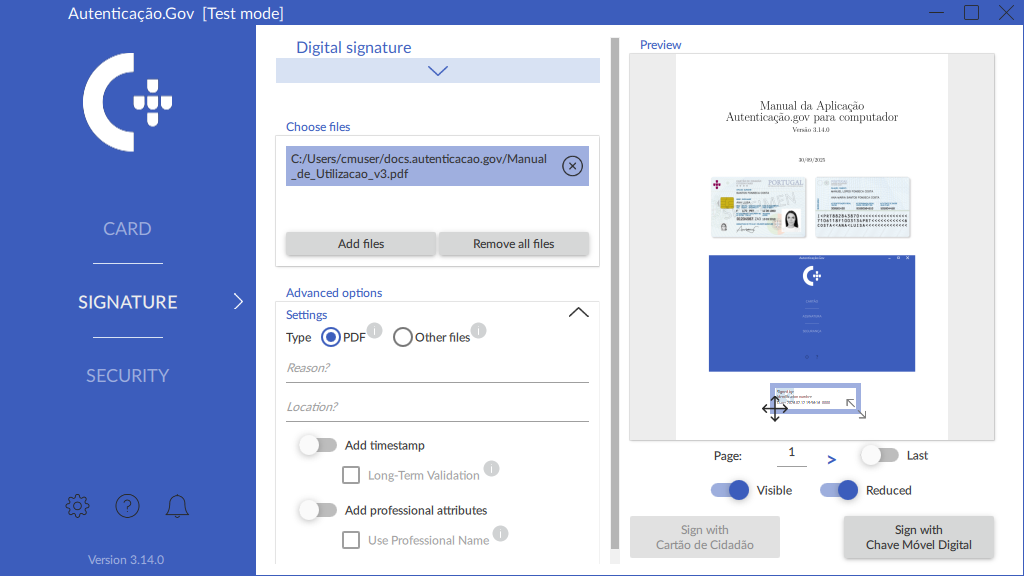Screen dimensions: 1024x576
Task: Disable the Visible signature toggle
Action: tap(730, 490)
